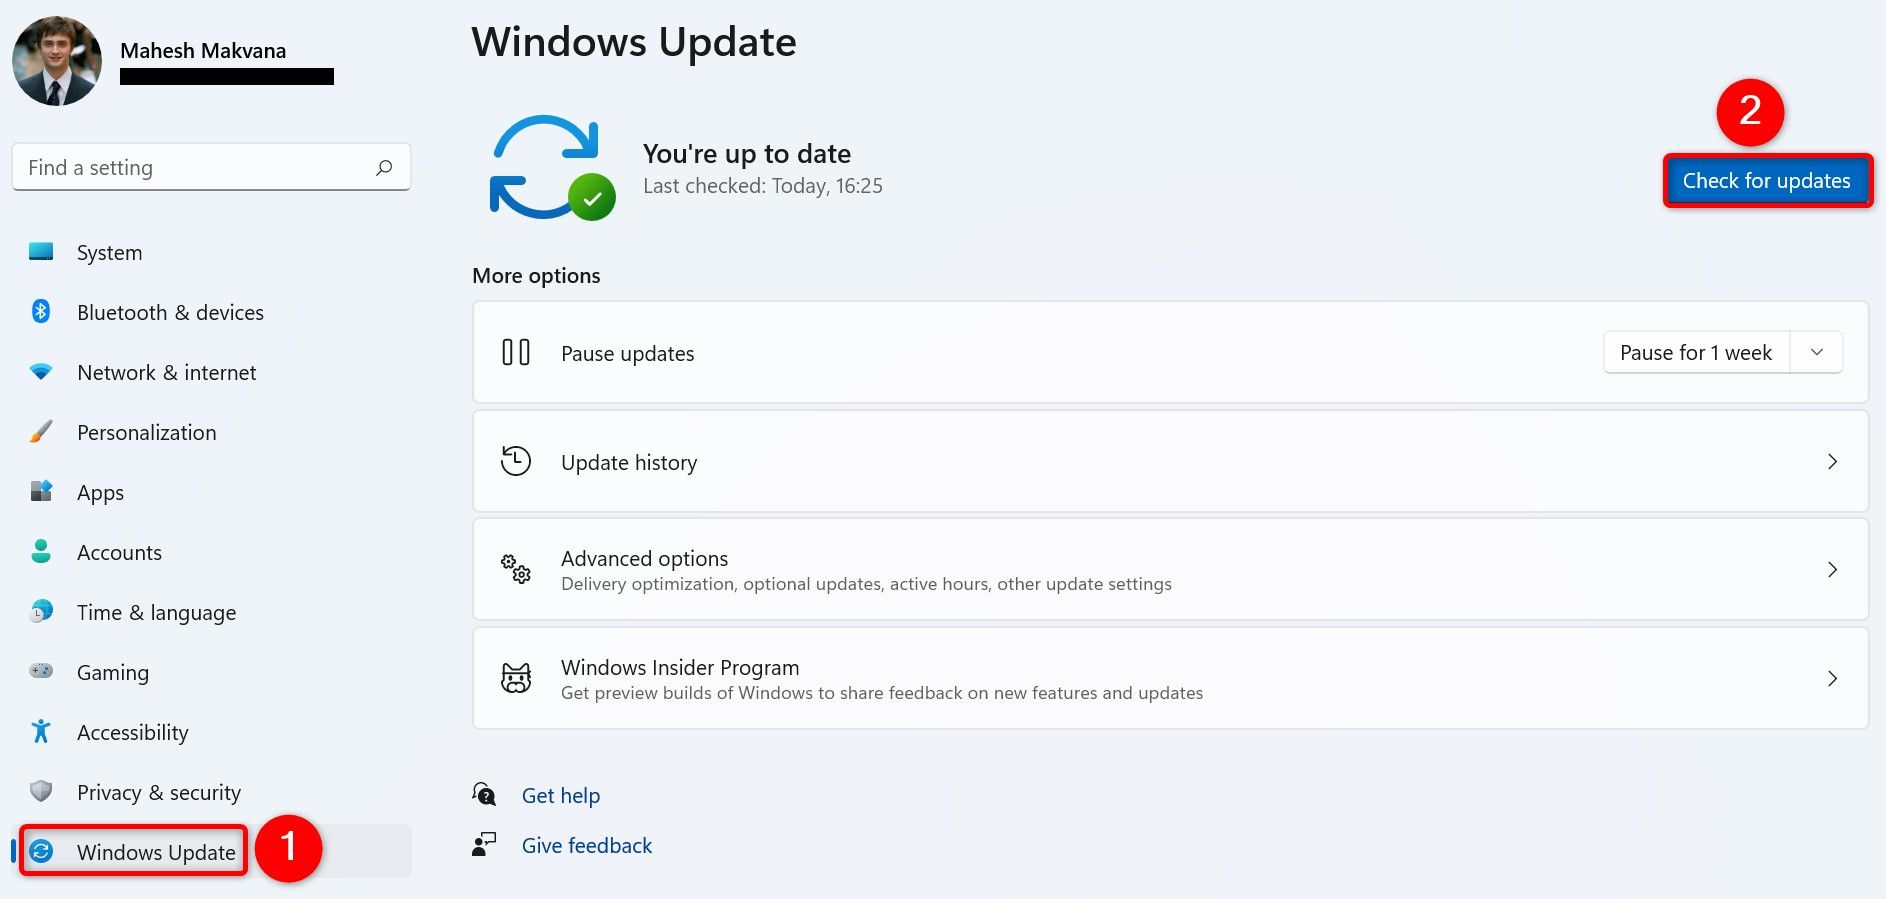Click the Pause for 1 week button
This screenshot has height=899, width=1886.
click(x=1696, y=352)
